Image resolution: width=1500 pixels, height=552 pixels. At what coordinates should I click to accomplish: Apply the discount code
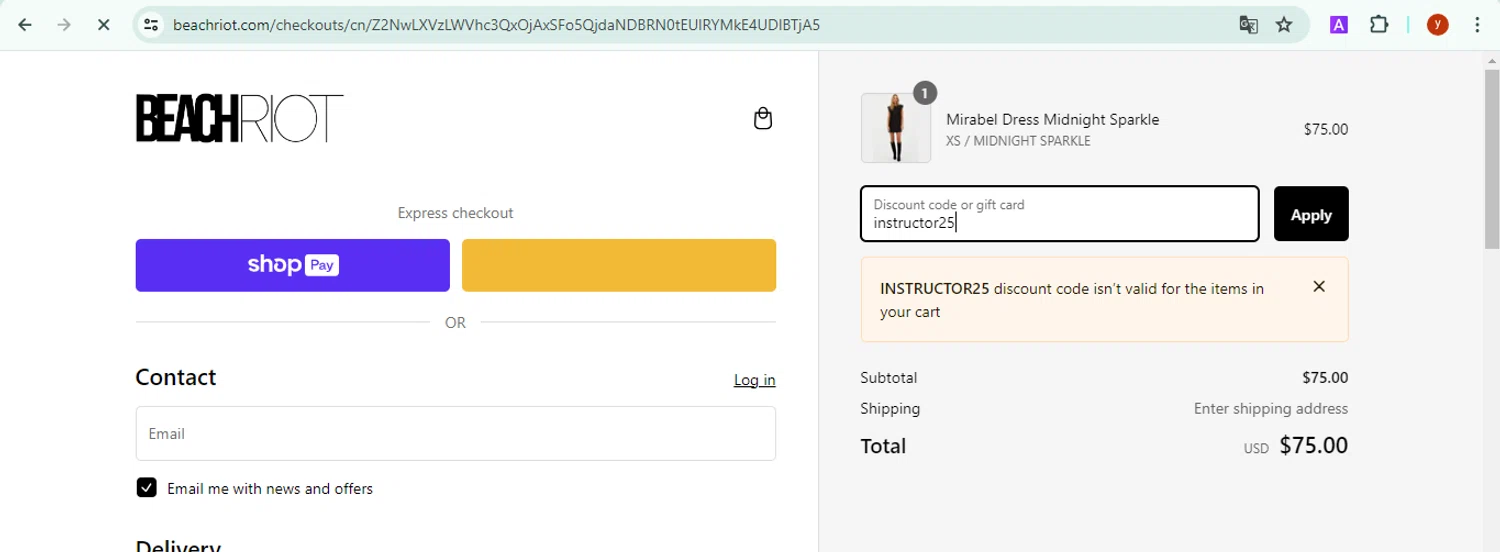[1310, 214]
